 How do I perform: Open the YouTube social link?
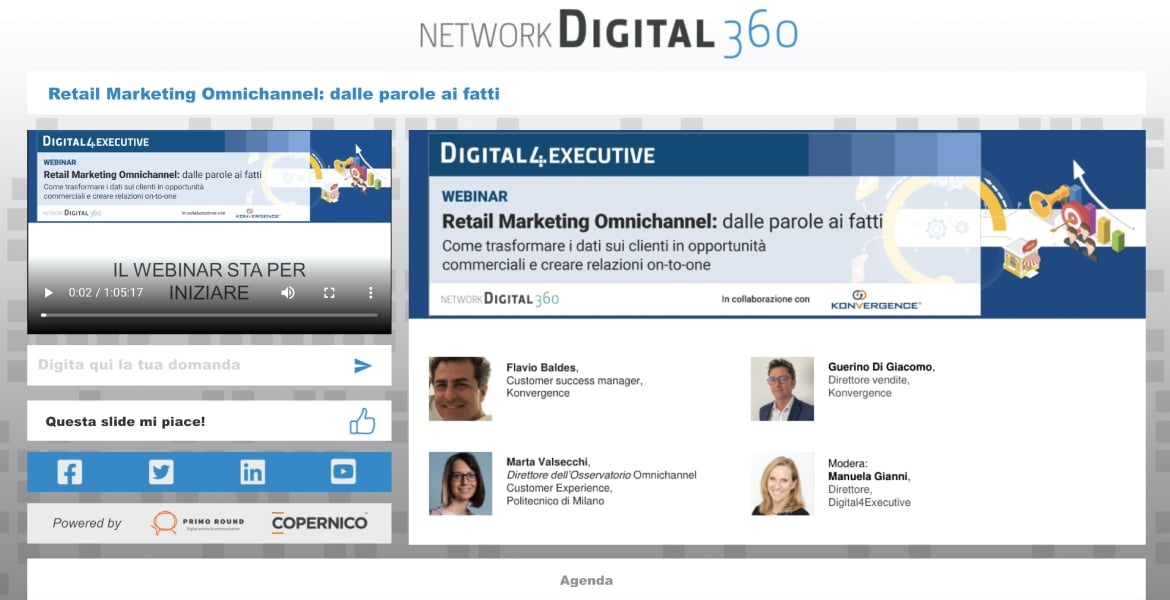(343, 472)
